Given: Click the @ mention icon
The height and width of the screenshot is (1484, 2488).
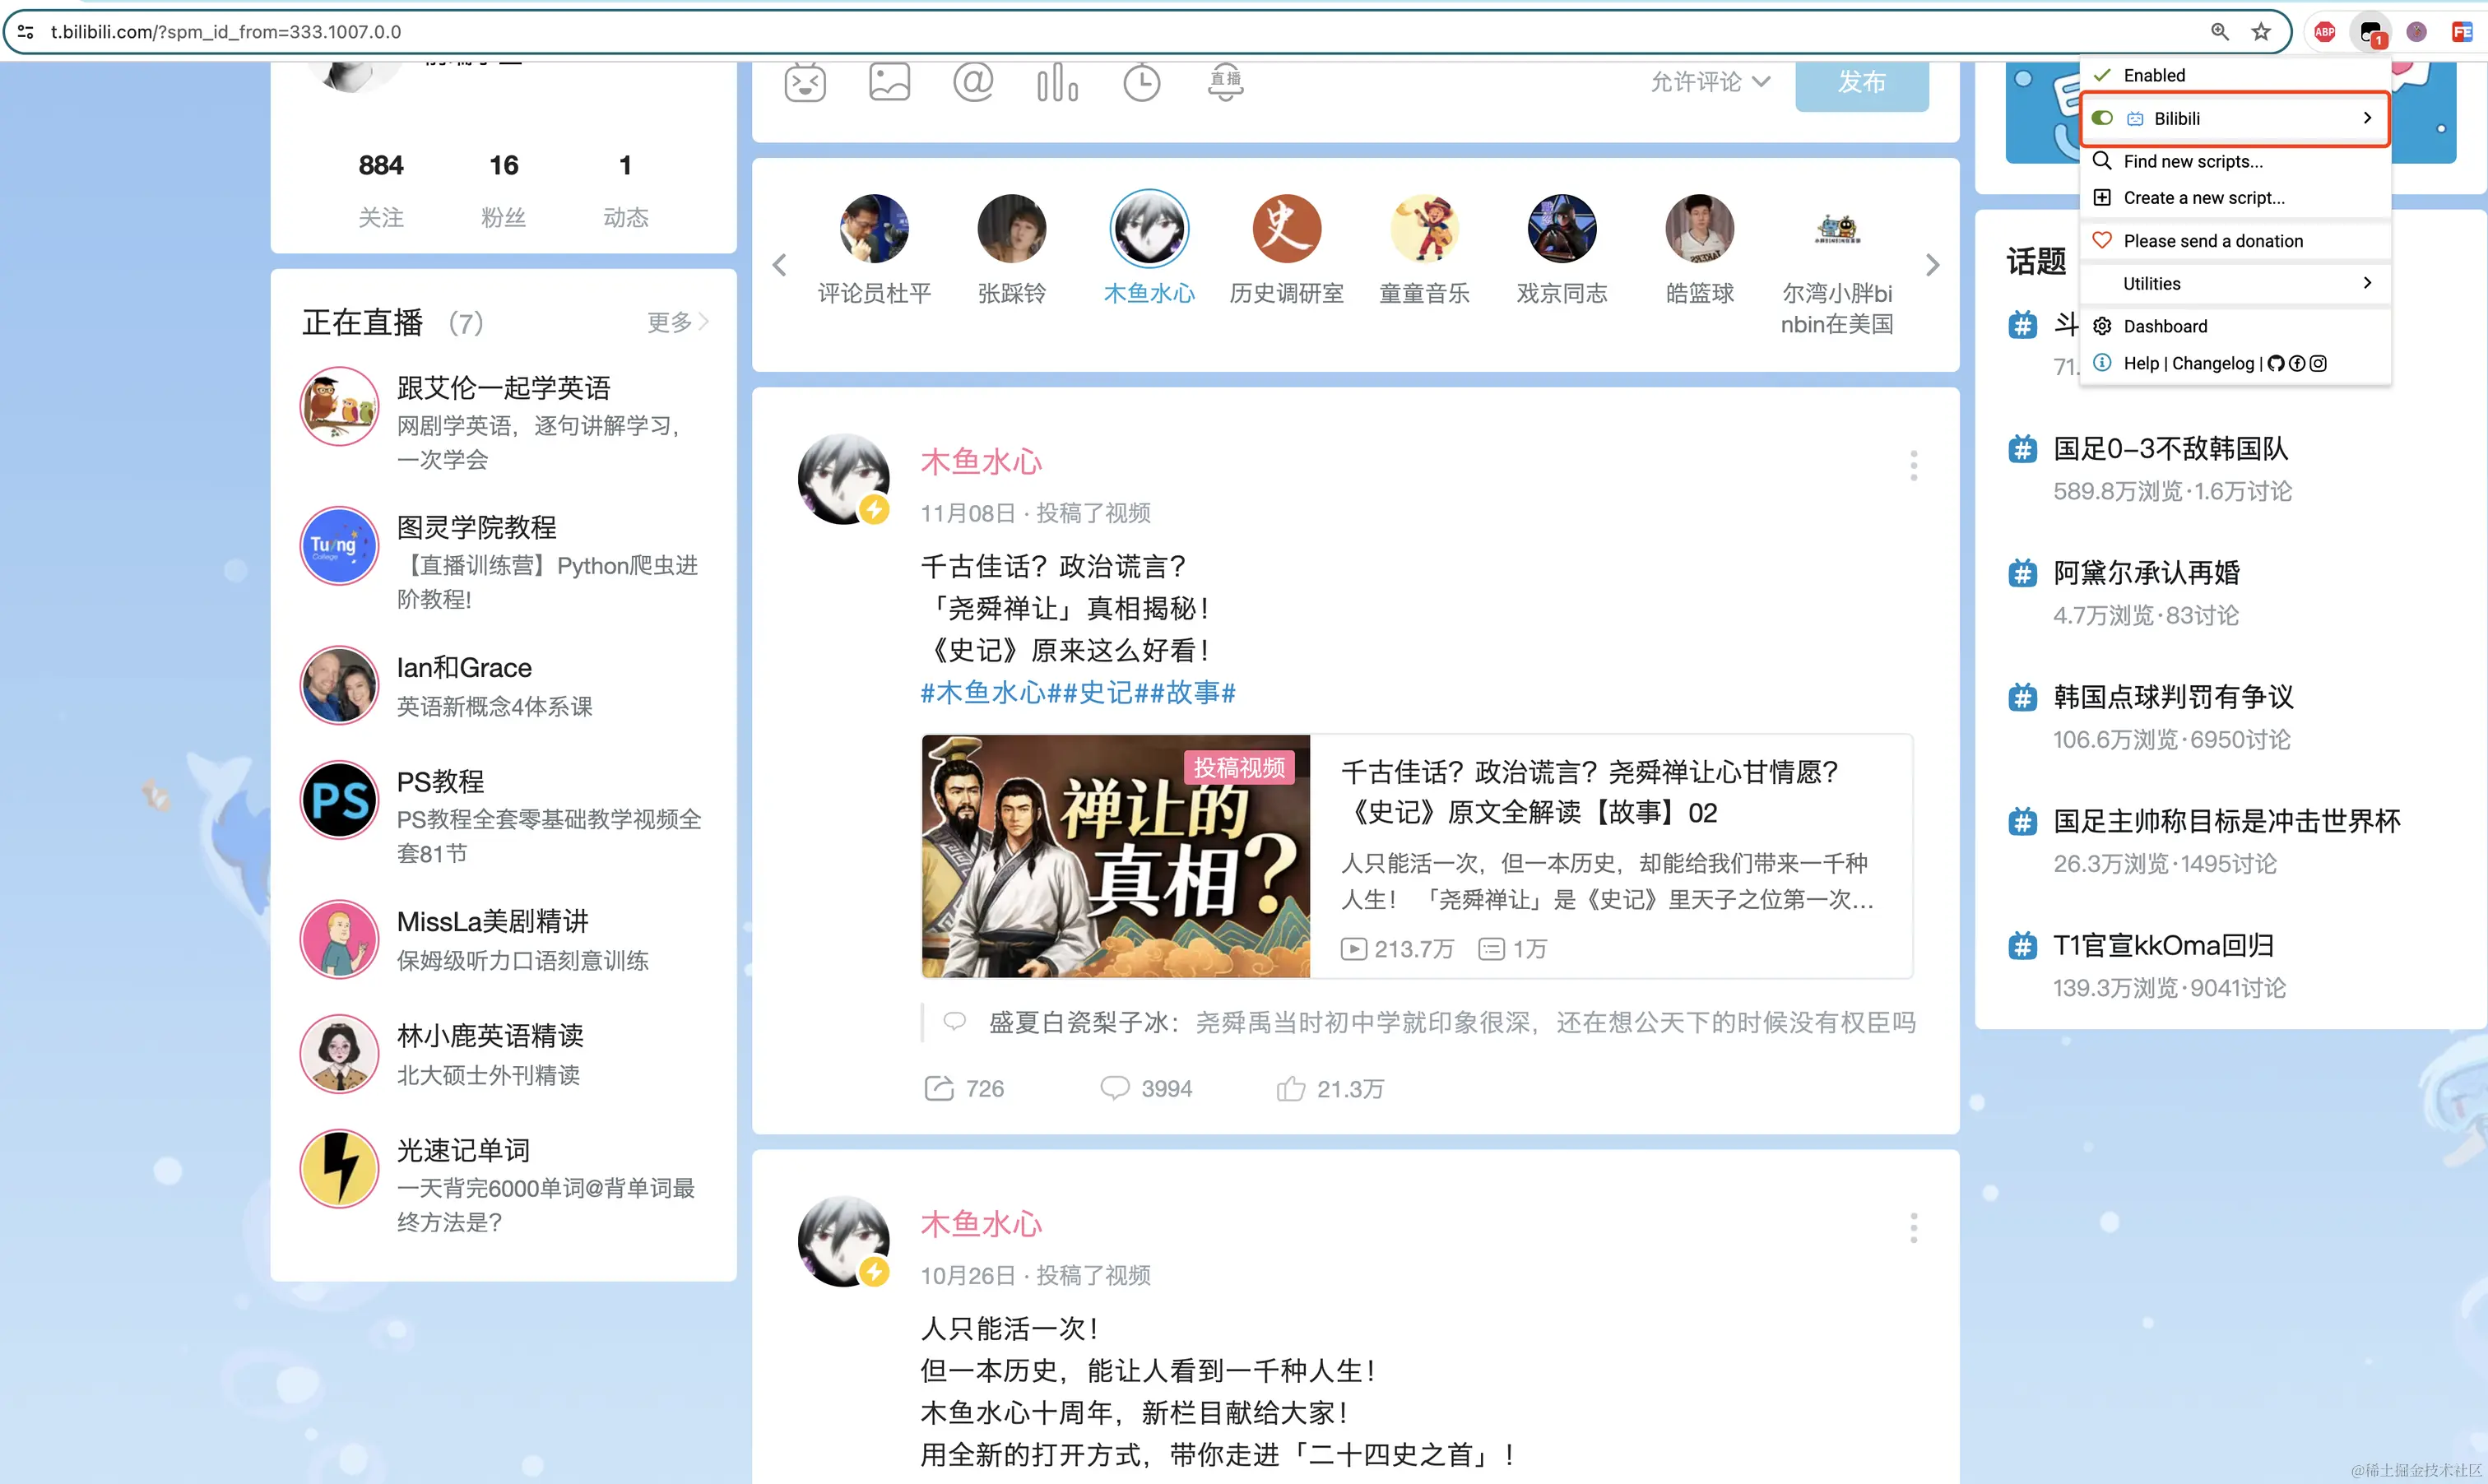Looking at the screenshot, I should [973, 82].
